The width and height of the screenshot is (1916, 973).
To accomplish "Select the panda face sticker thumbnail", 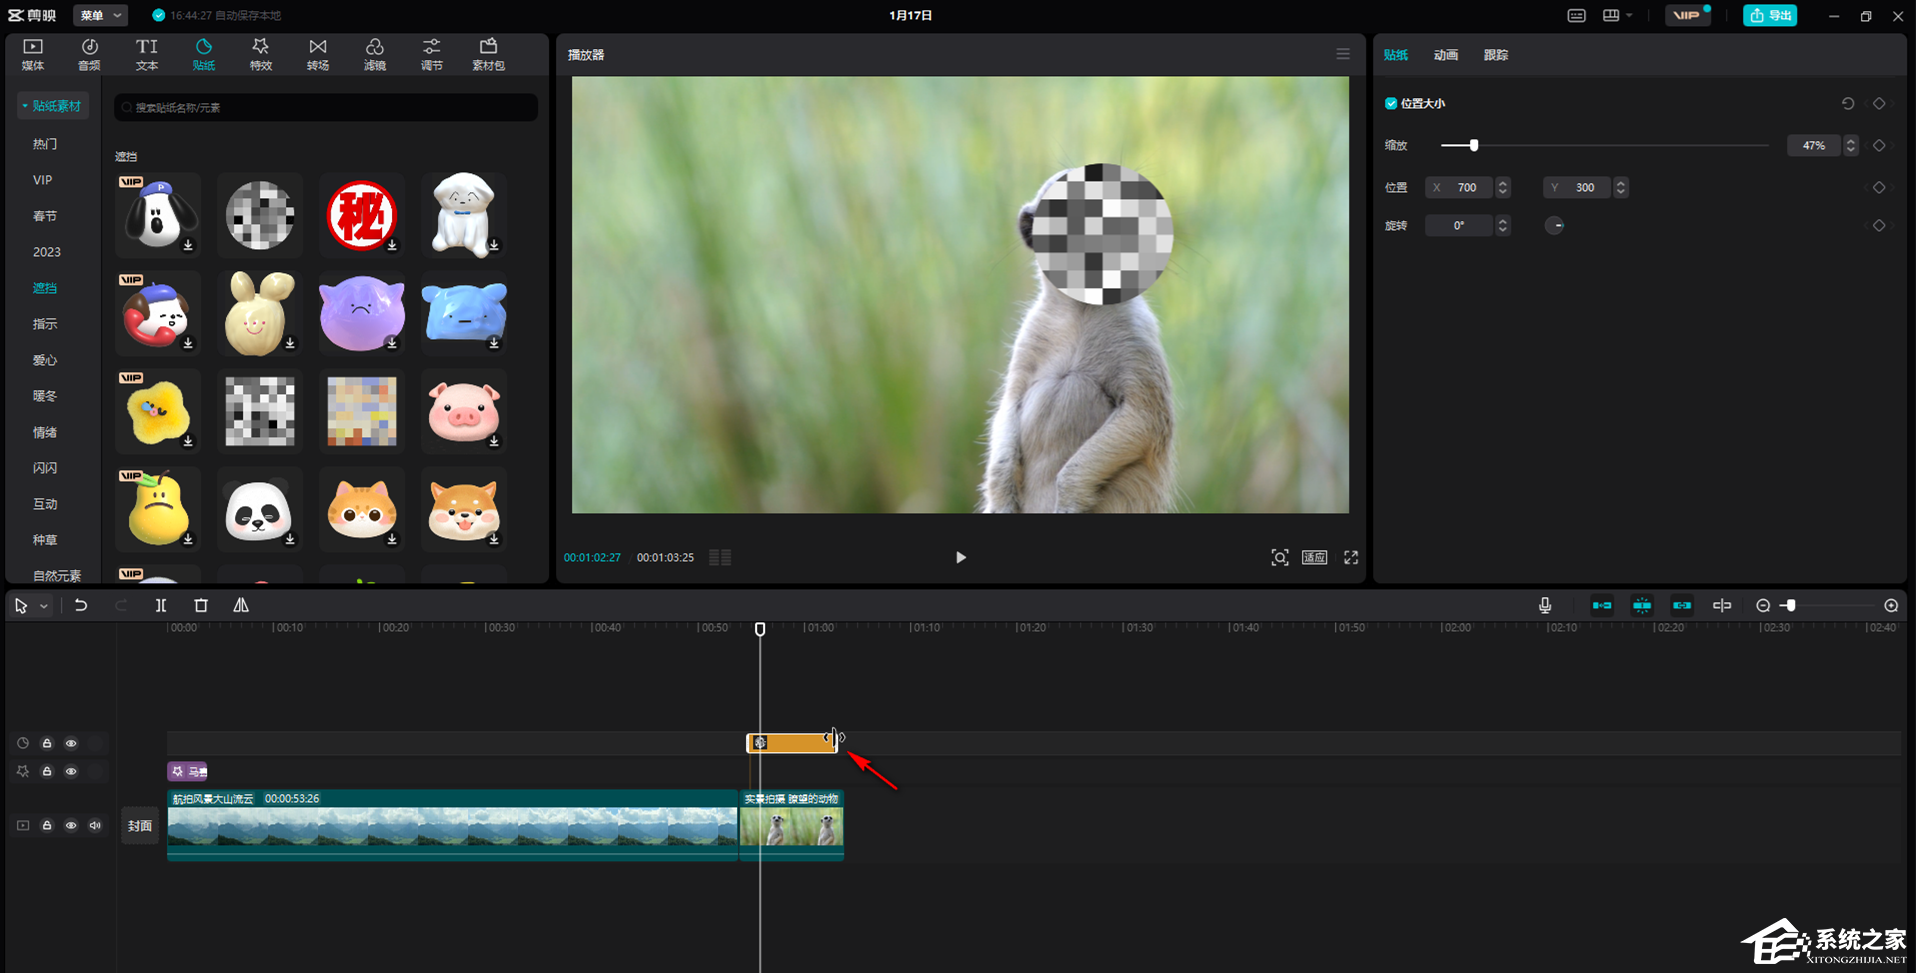I will (x=259, y=510).
